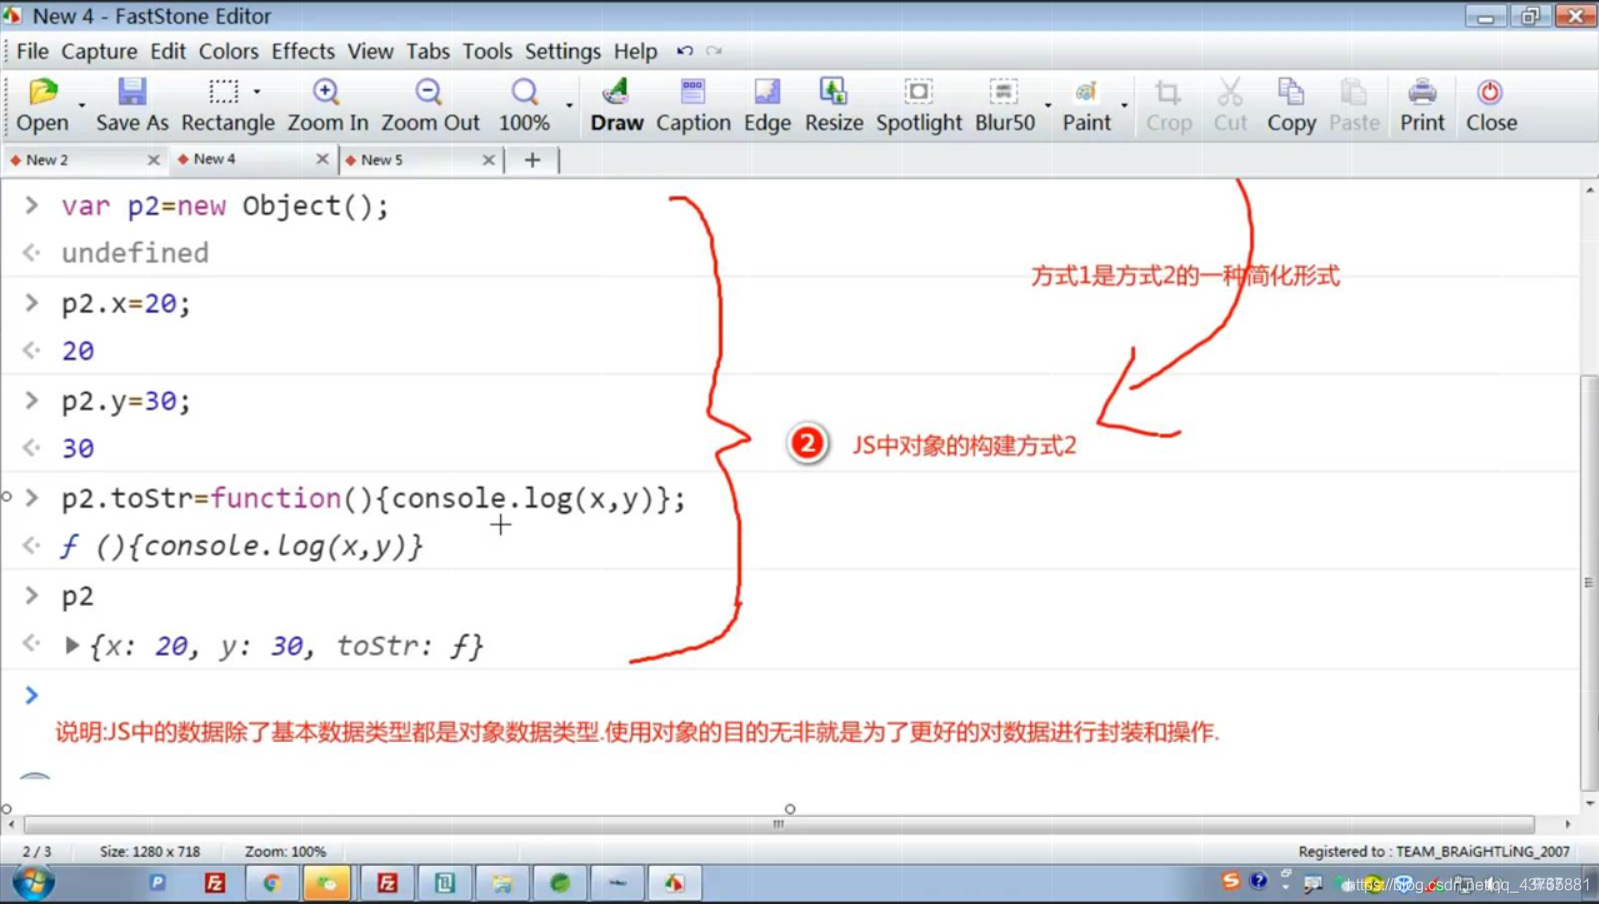Send image to Paint
Viewport: 1599px width, 904px height.
1086,105
